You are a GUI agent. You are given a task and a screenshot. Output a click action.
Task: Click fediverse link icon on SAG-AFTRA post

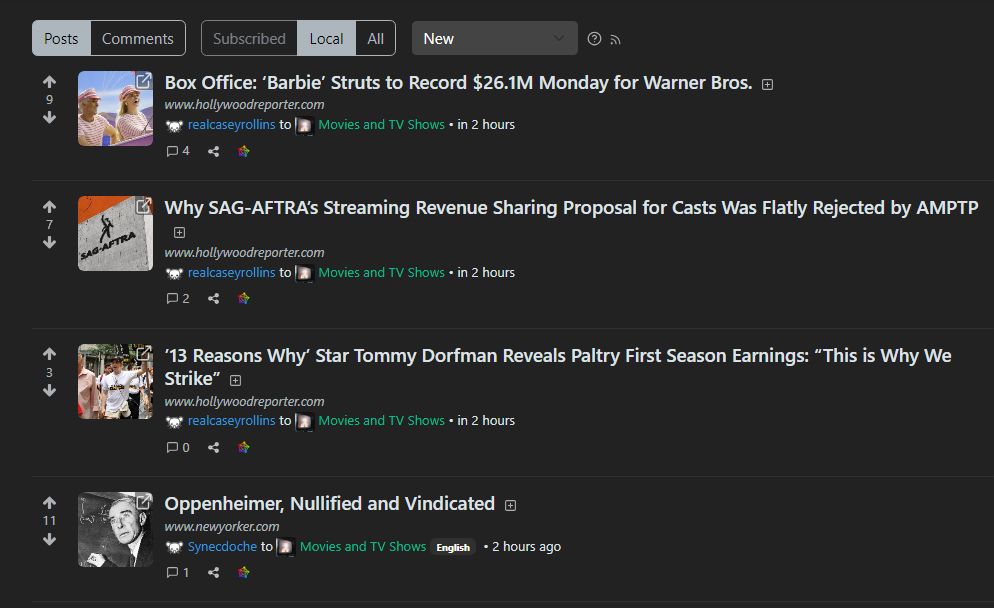click(243, 299)
